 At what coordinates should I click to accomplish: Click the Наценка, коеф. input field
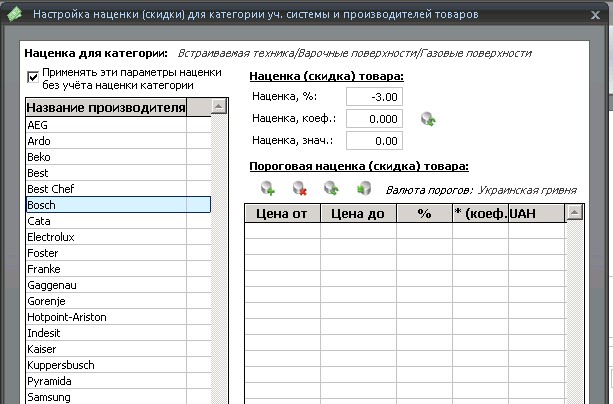point(374,119)
